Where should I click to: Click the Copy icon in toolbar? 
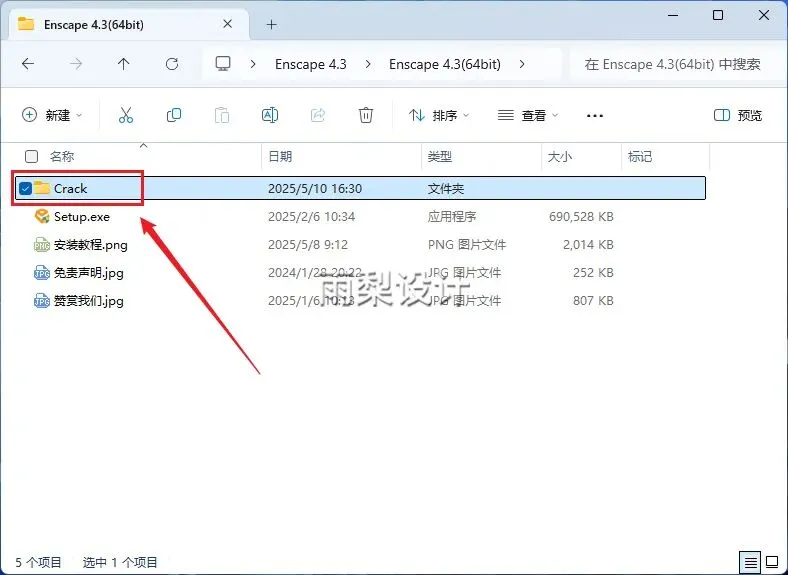pos(174,115)
